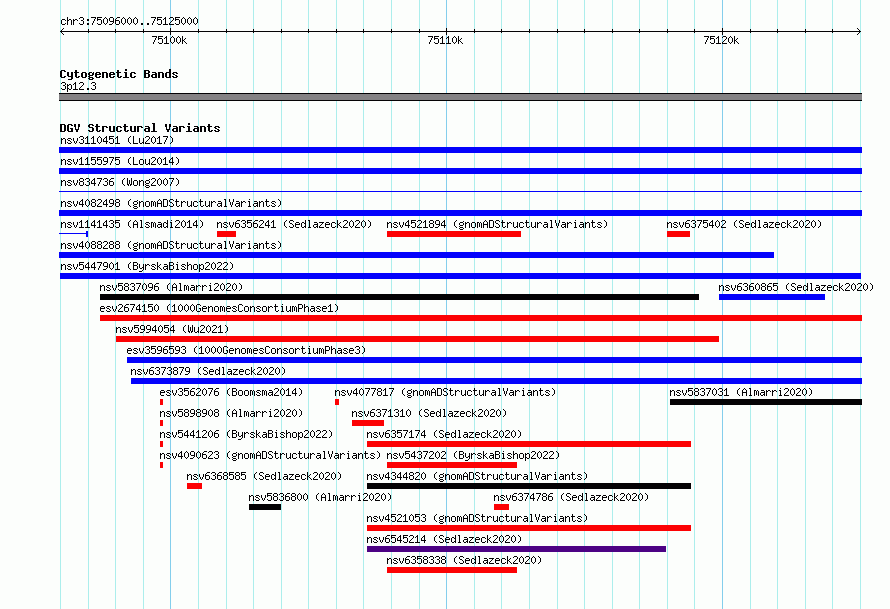The image size is (890, 609).
Task: Select the black bar under nsv4344820
Action: [529, 486]
